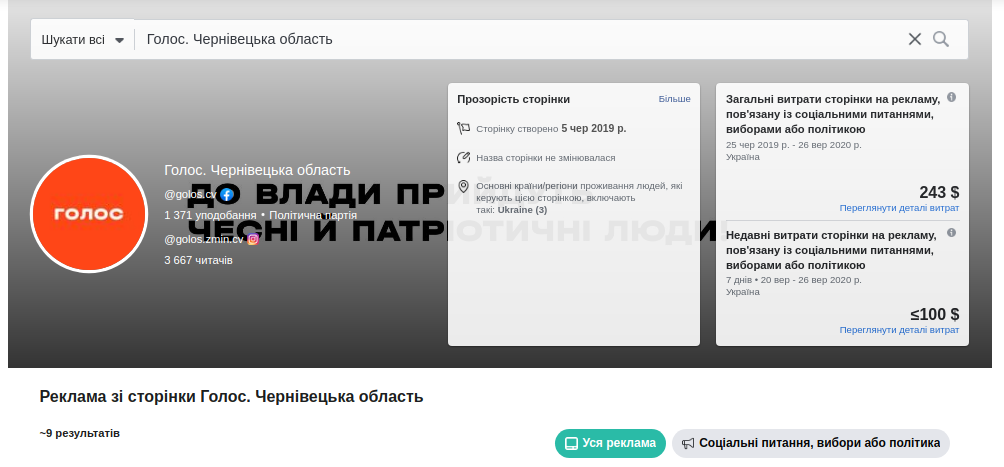
Task: Click the '≤100 $' recent spend amount
Action: (x=935, y=315)
